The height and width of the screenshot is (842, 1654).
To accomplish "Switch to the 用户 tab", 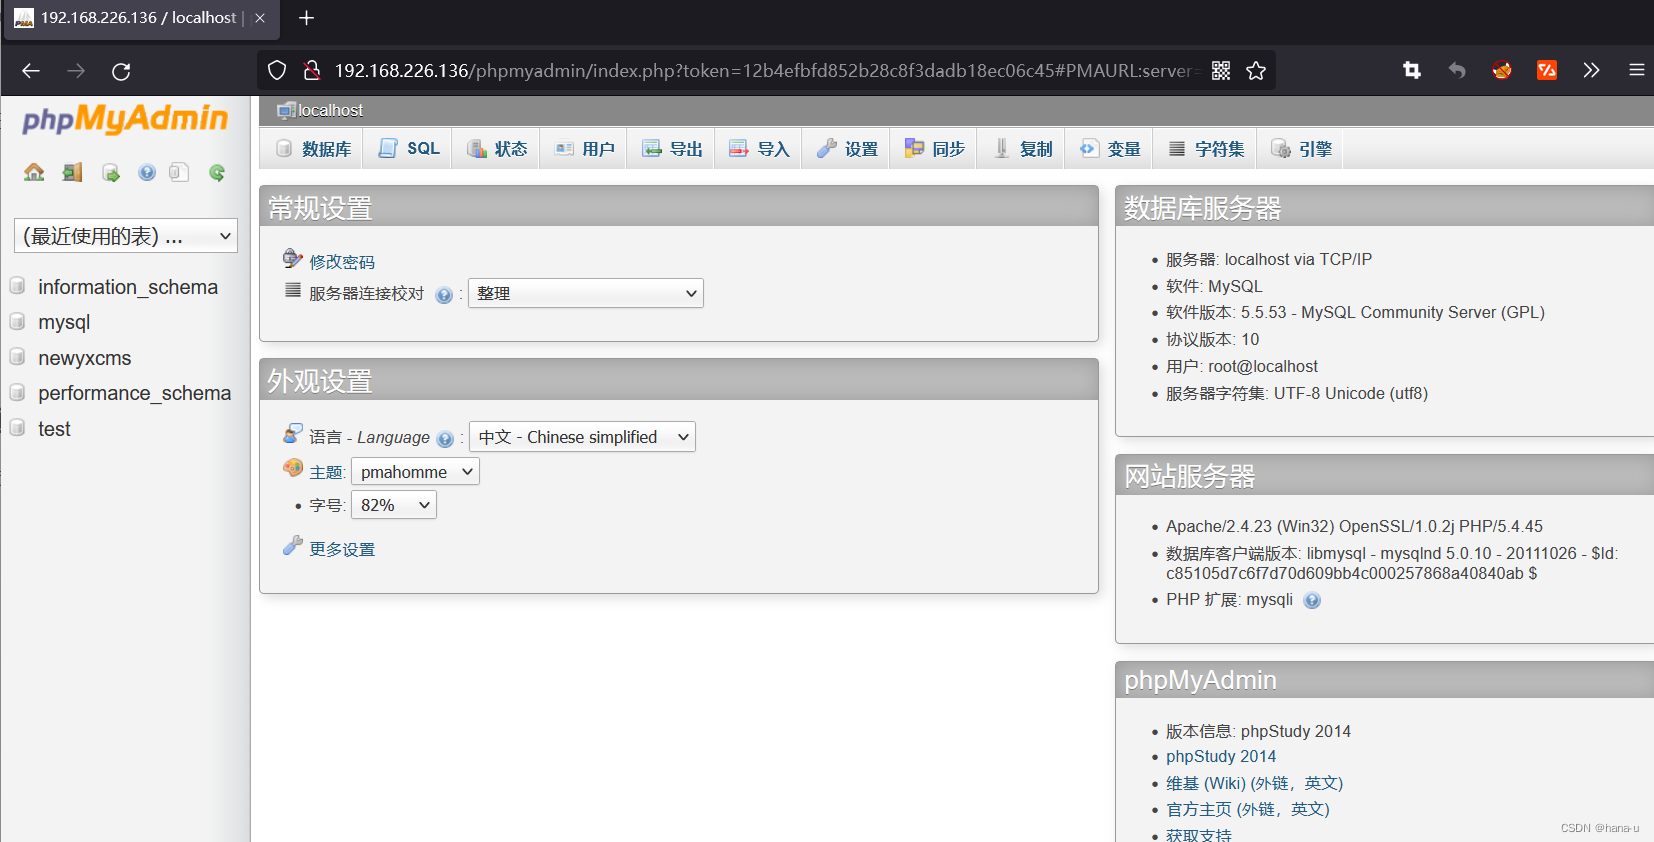I will click(x=584, y=149).
